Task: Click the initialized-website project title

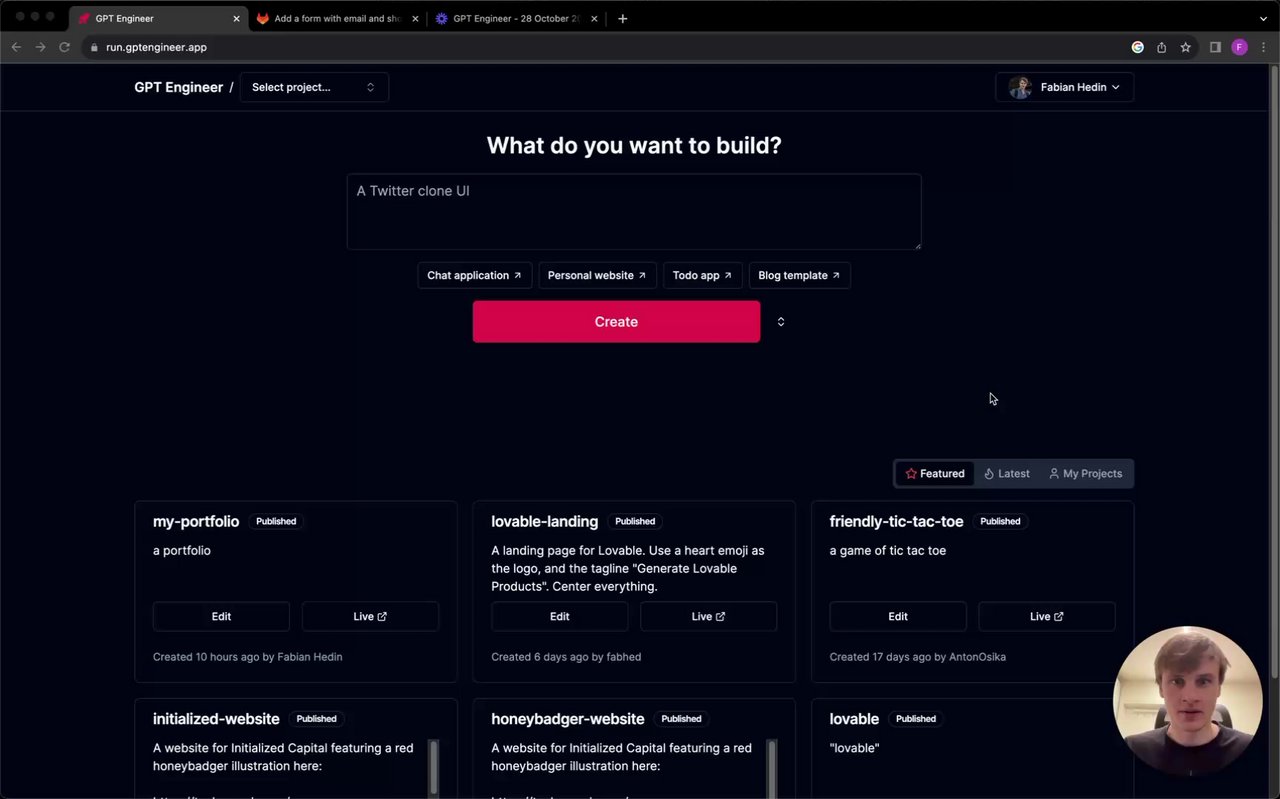Action: [216, 719]
